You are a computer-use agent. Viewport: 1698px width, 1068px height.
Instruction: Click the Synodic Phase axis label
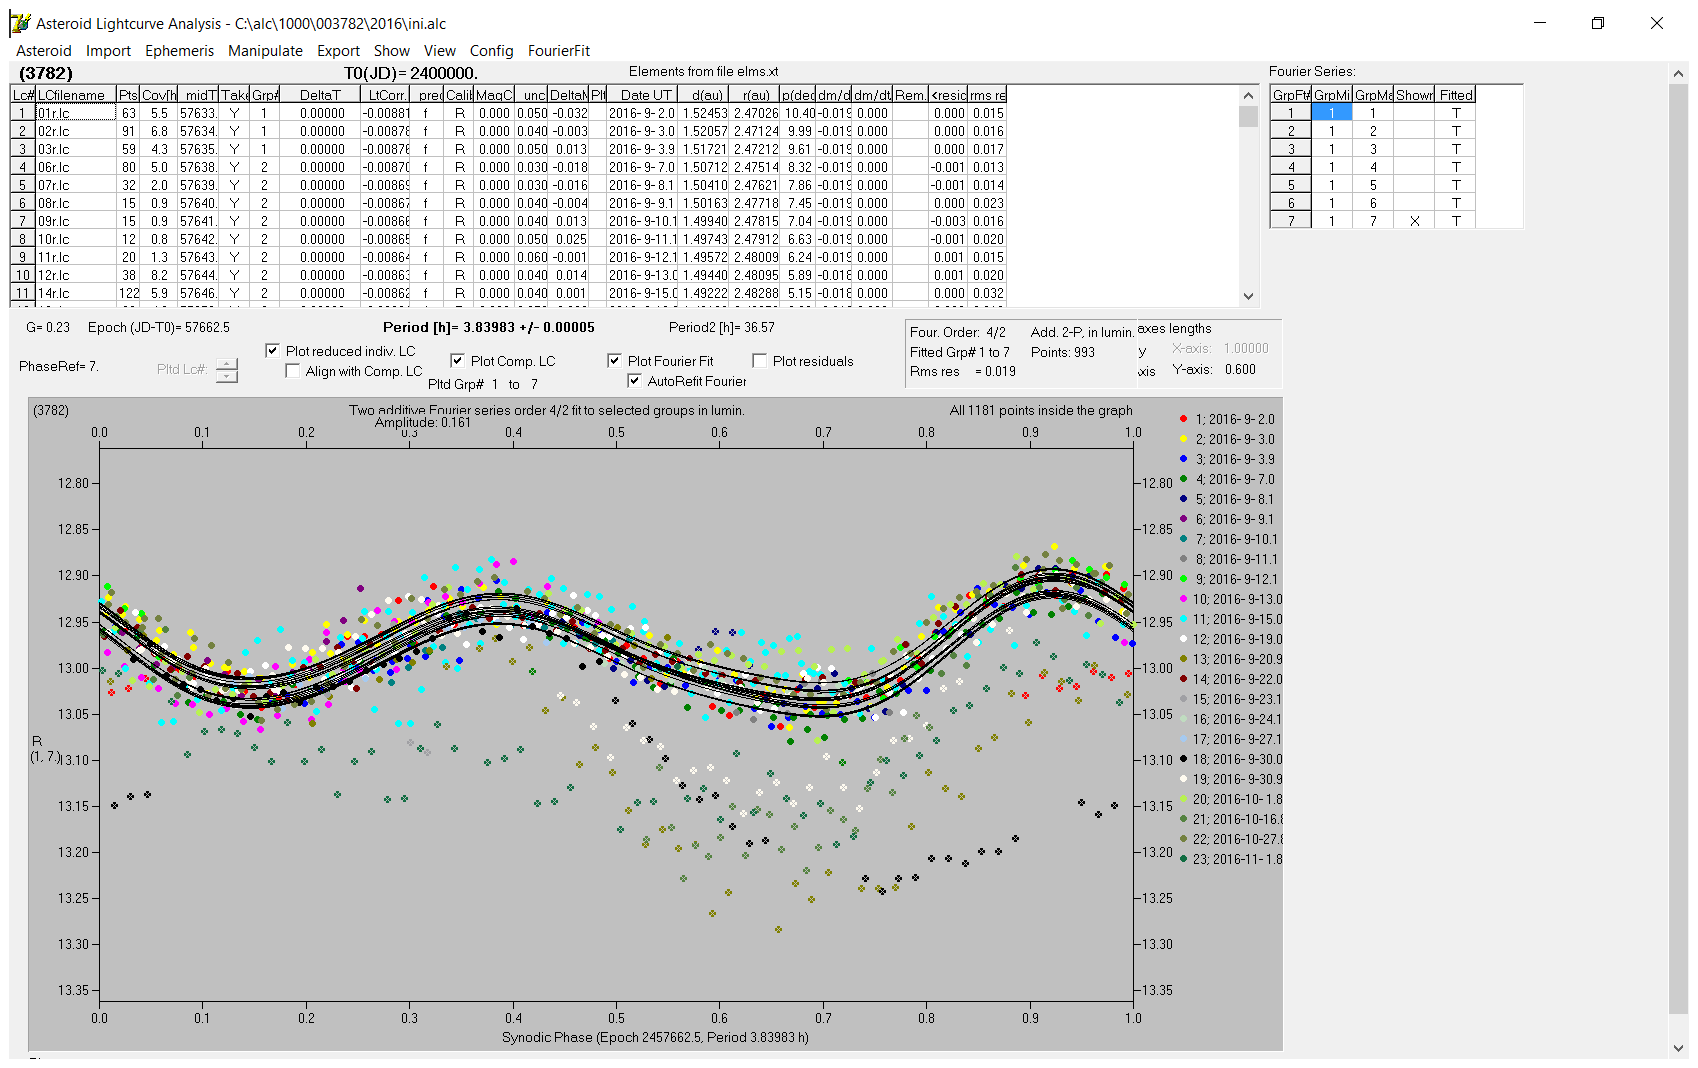pyautogui.click(x=655, y=1037)
